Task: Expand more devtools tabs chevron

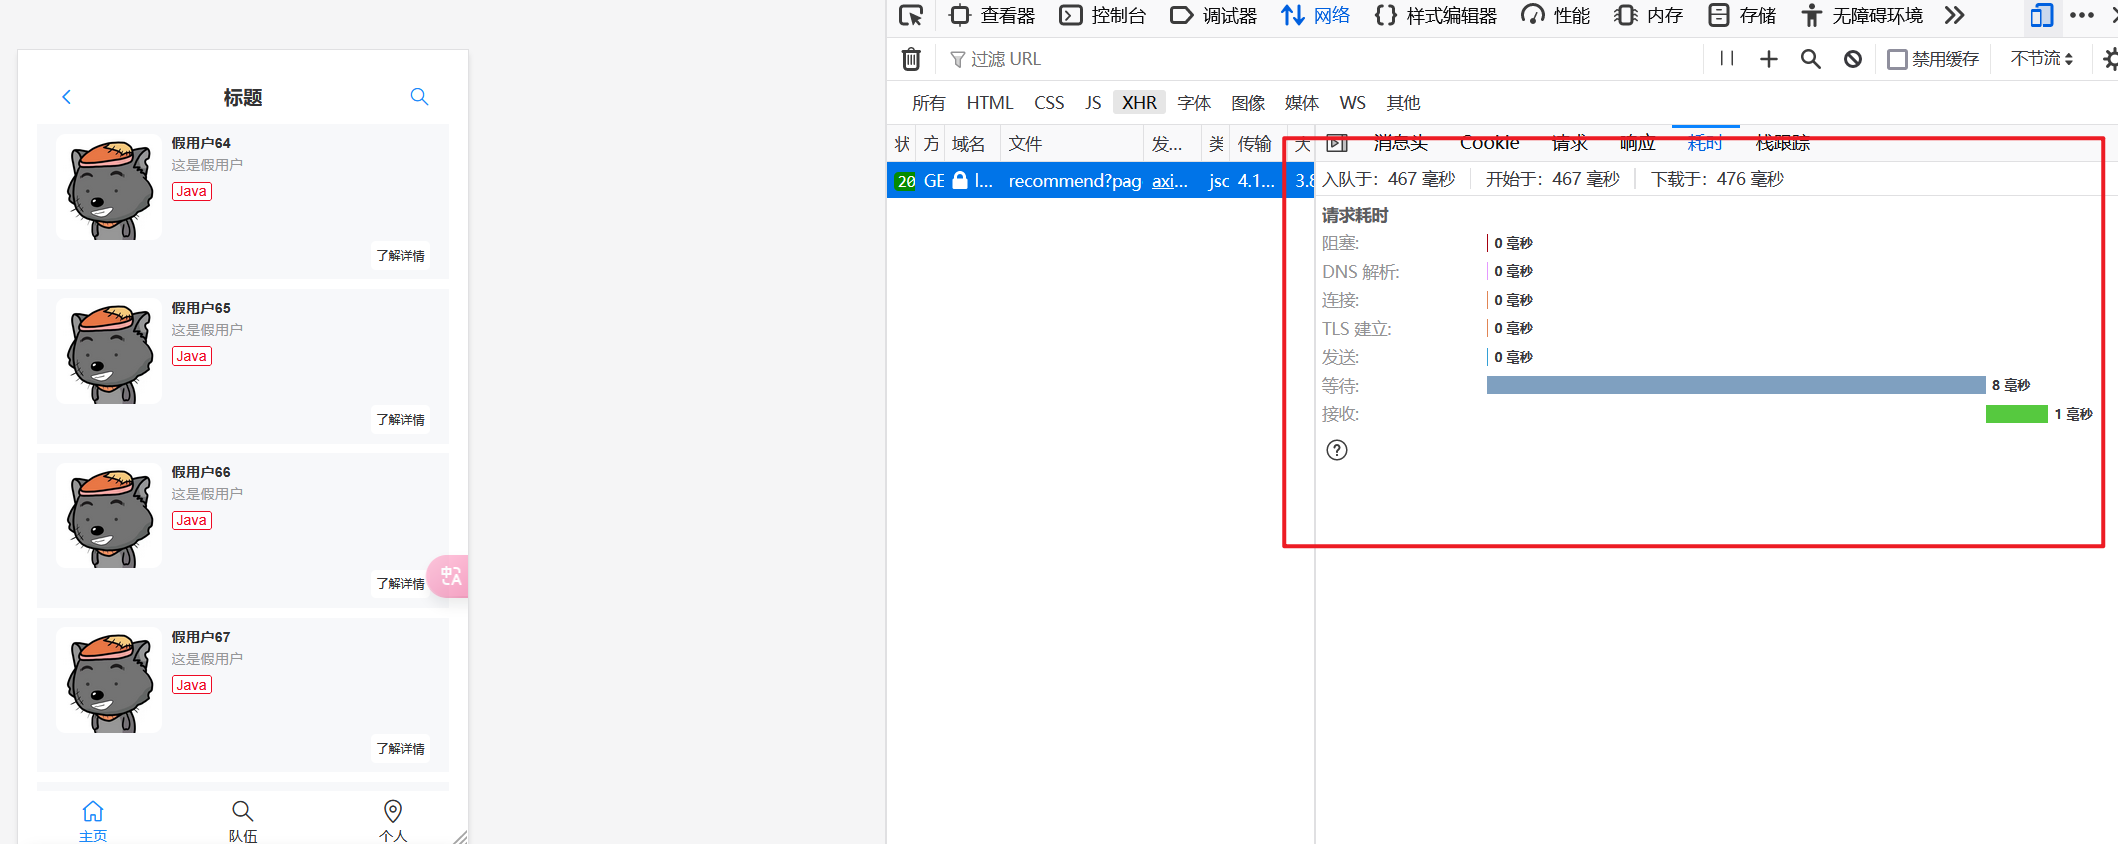Action: pyautogui.click(x=1954, y=15)
